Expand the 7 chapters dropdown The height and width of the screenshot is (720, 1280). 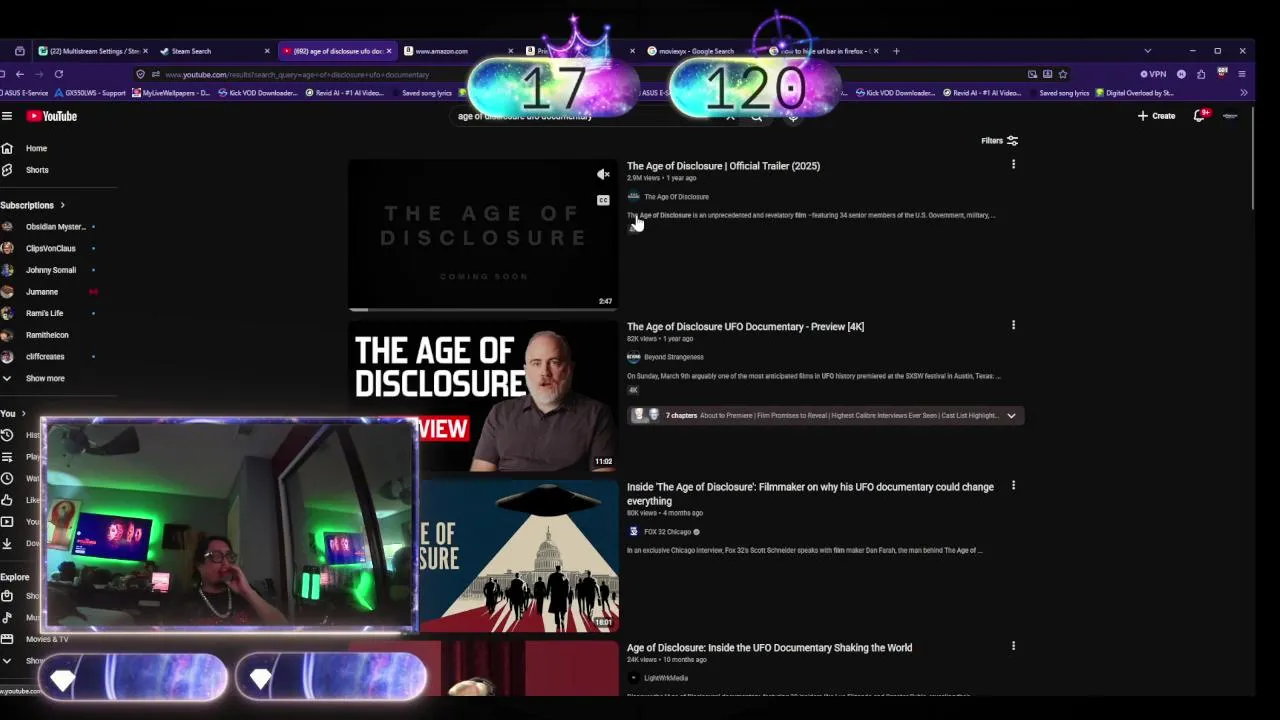[x=1011, y=416]
